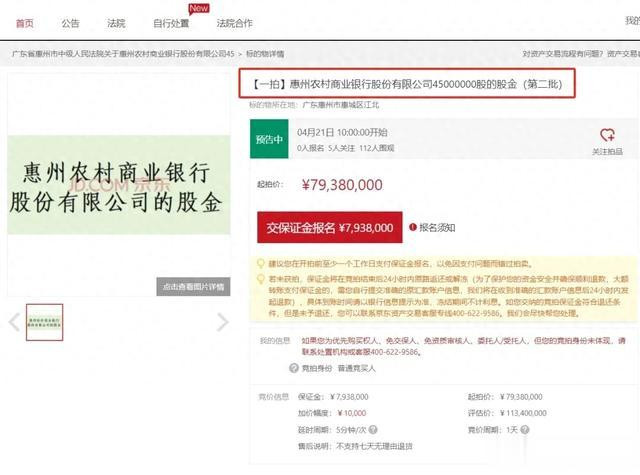Click the 评估价 ¥113,400,000 value
640x475 pixels.
pyautogui.click(x=523, y=413)
